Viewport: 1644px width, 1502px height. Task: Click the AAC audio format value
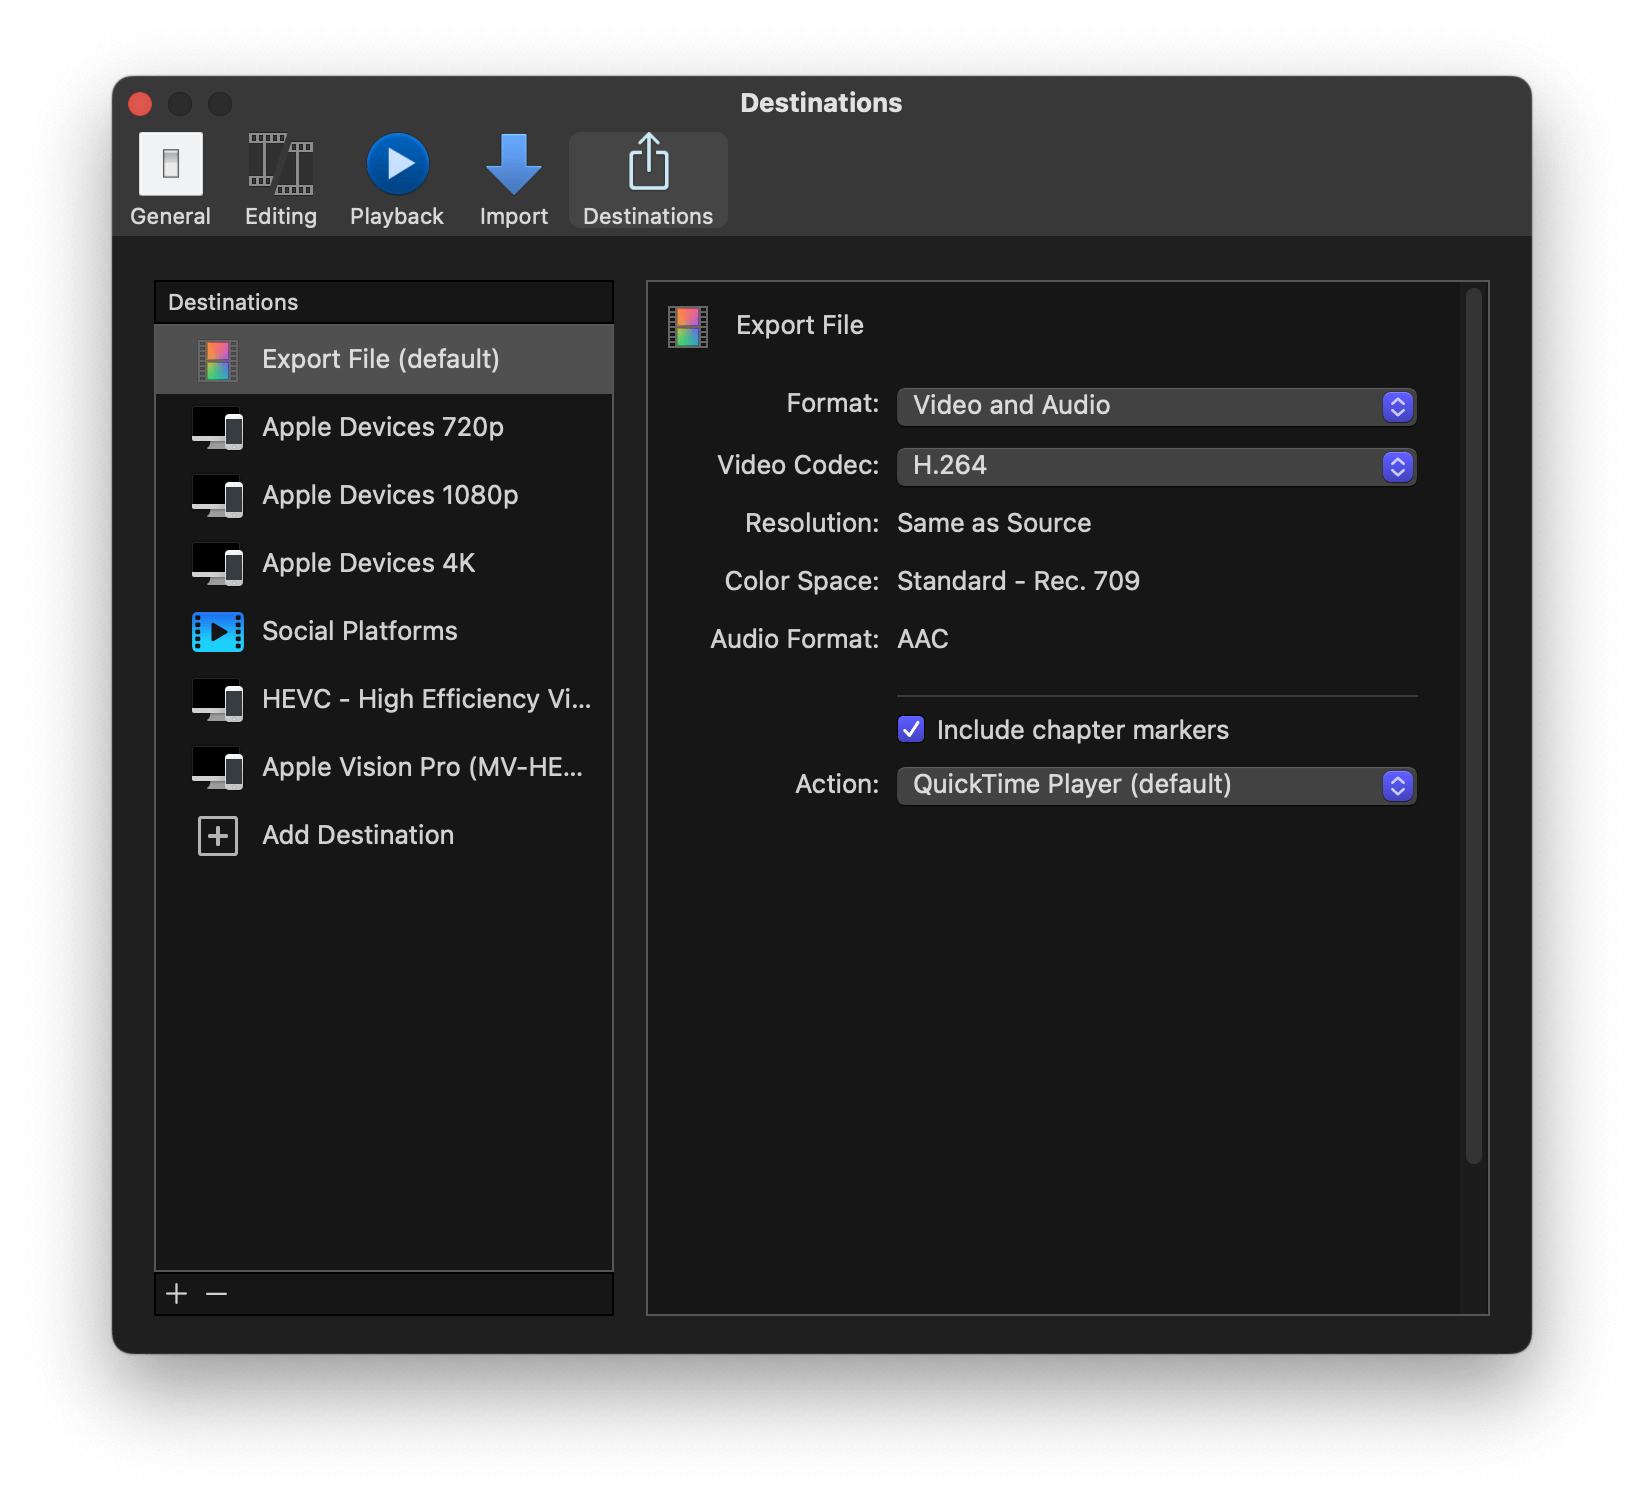click(x=922, y=639)
